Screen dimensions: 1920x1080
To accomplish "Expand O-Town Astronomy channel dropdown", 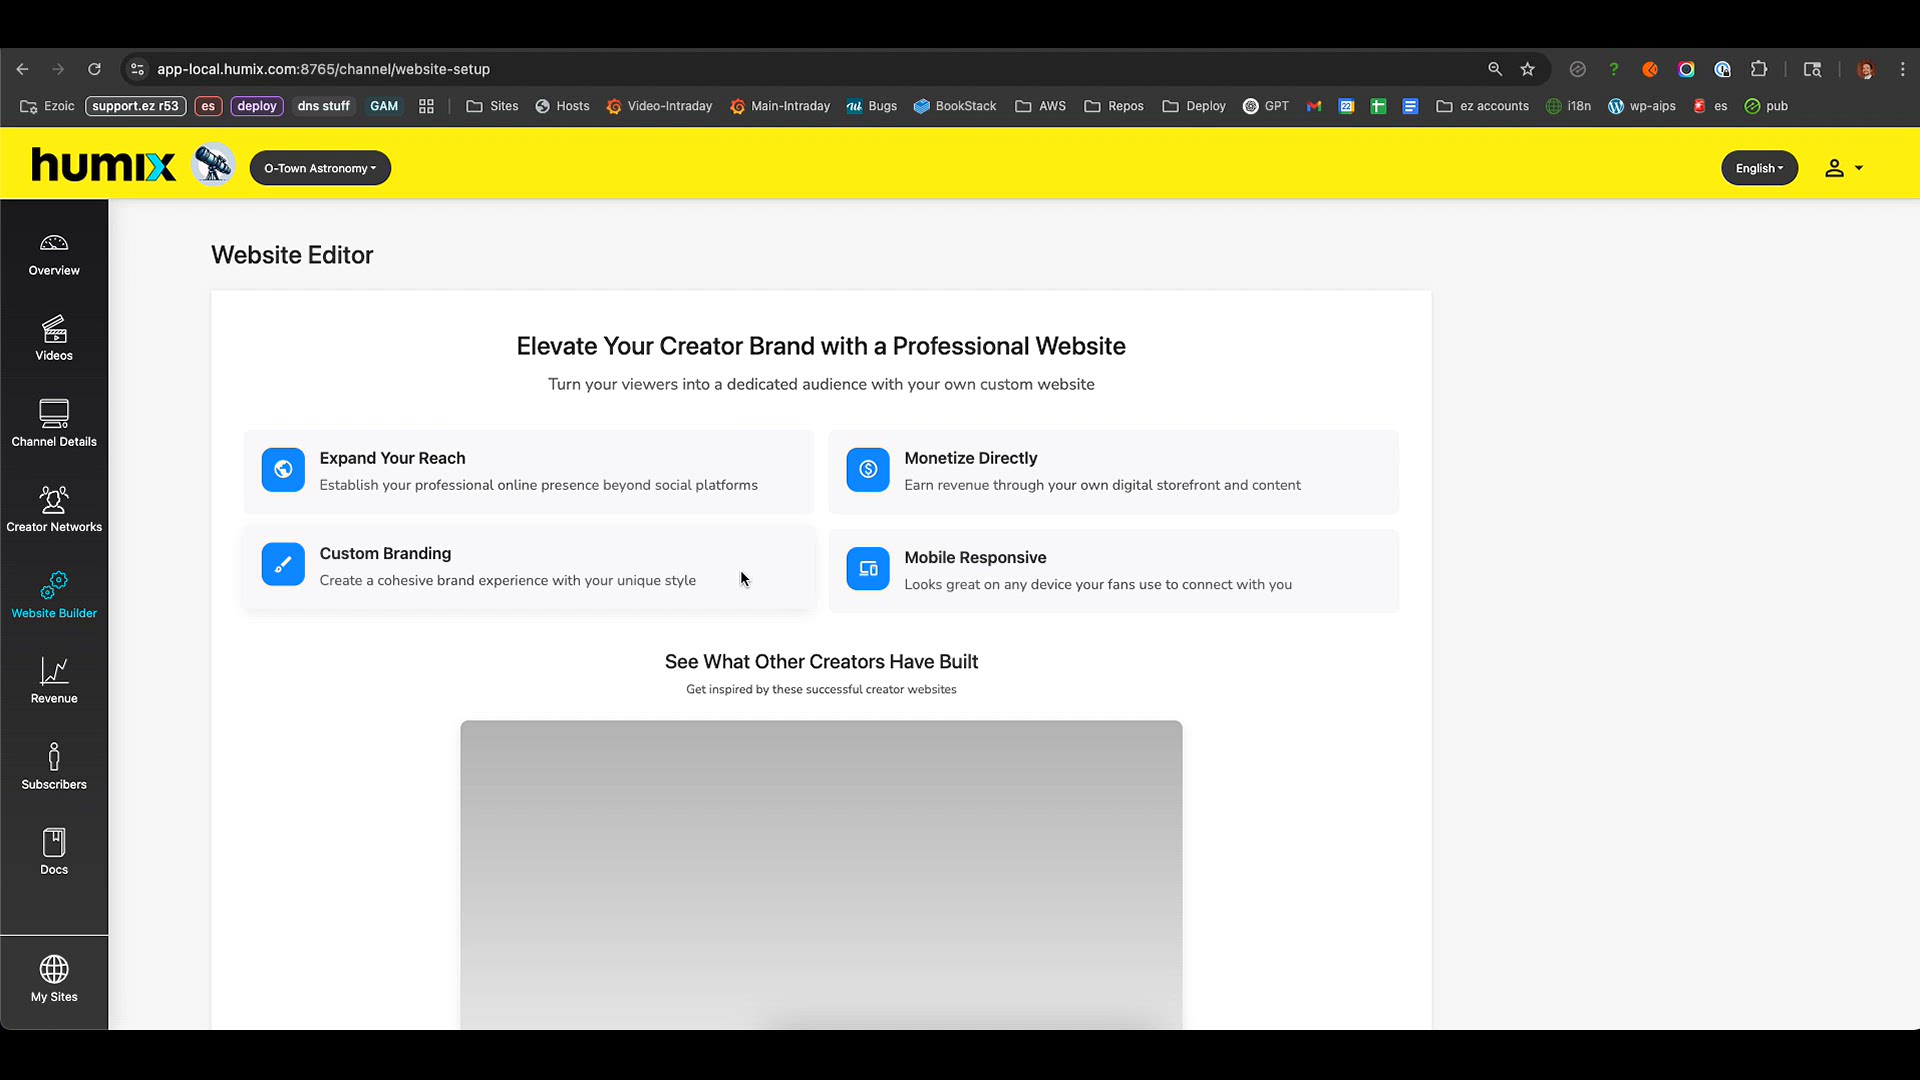I will pyautogui.click(x=320, y=168).
